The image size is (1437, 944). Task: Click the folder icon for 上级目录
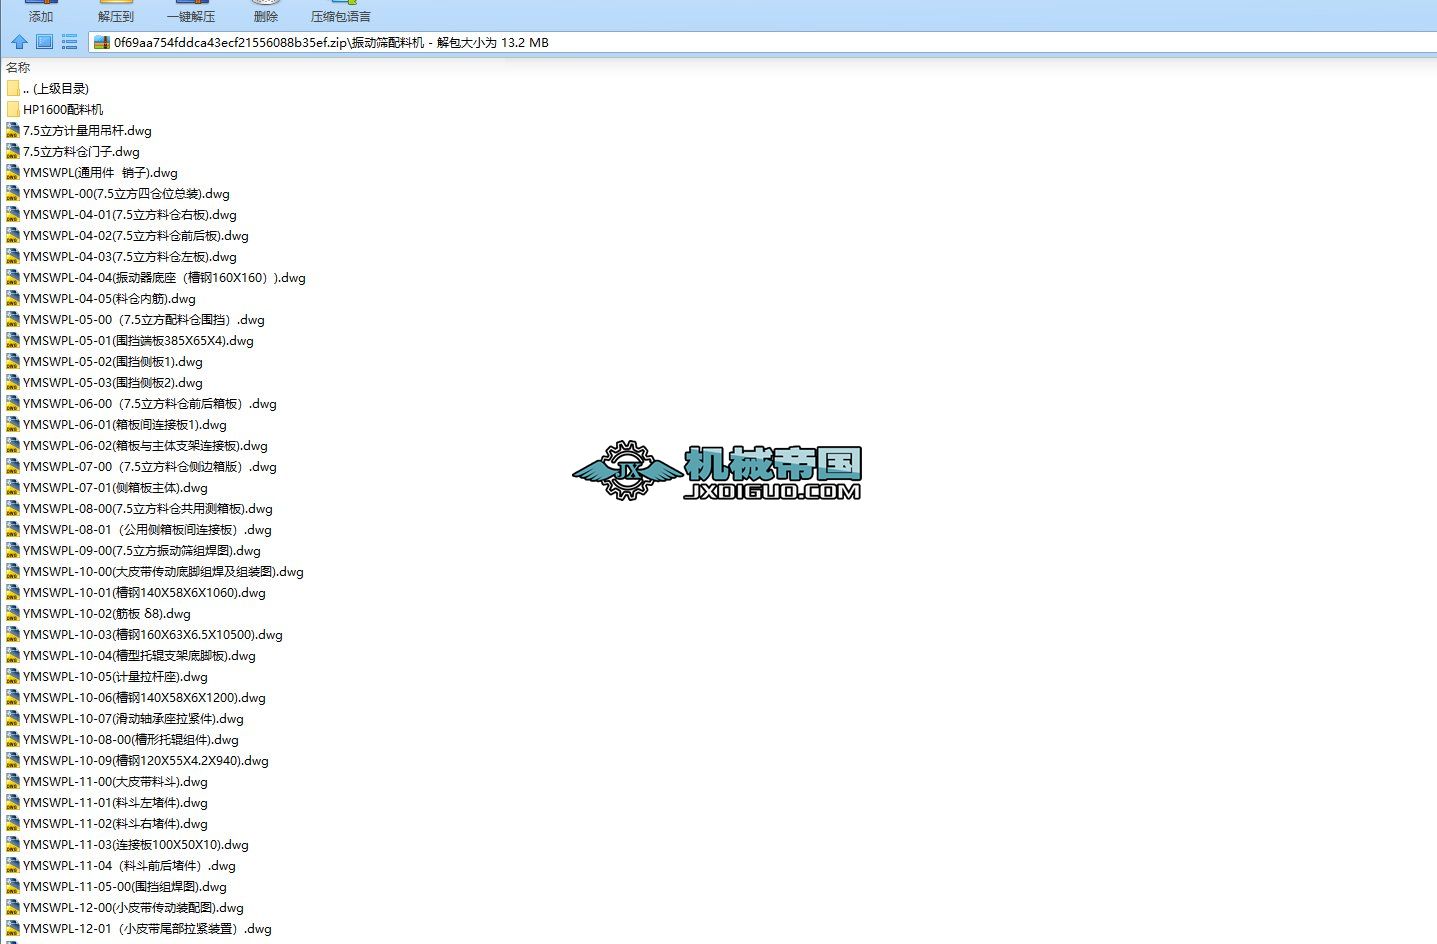[13, 89]
